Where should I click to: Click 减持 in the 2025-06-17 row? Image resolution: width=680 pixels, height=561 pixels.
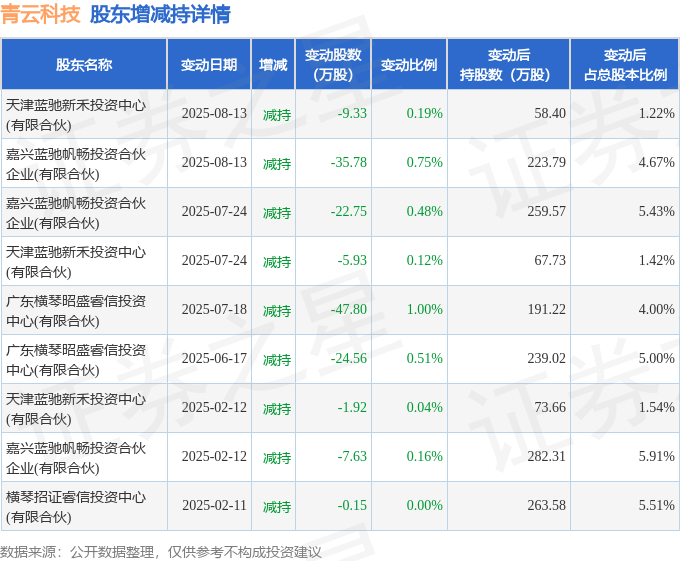pyautogui.click(x=277, y=360)
